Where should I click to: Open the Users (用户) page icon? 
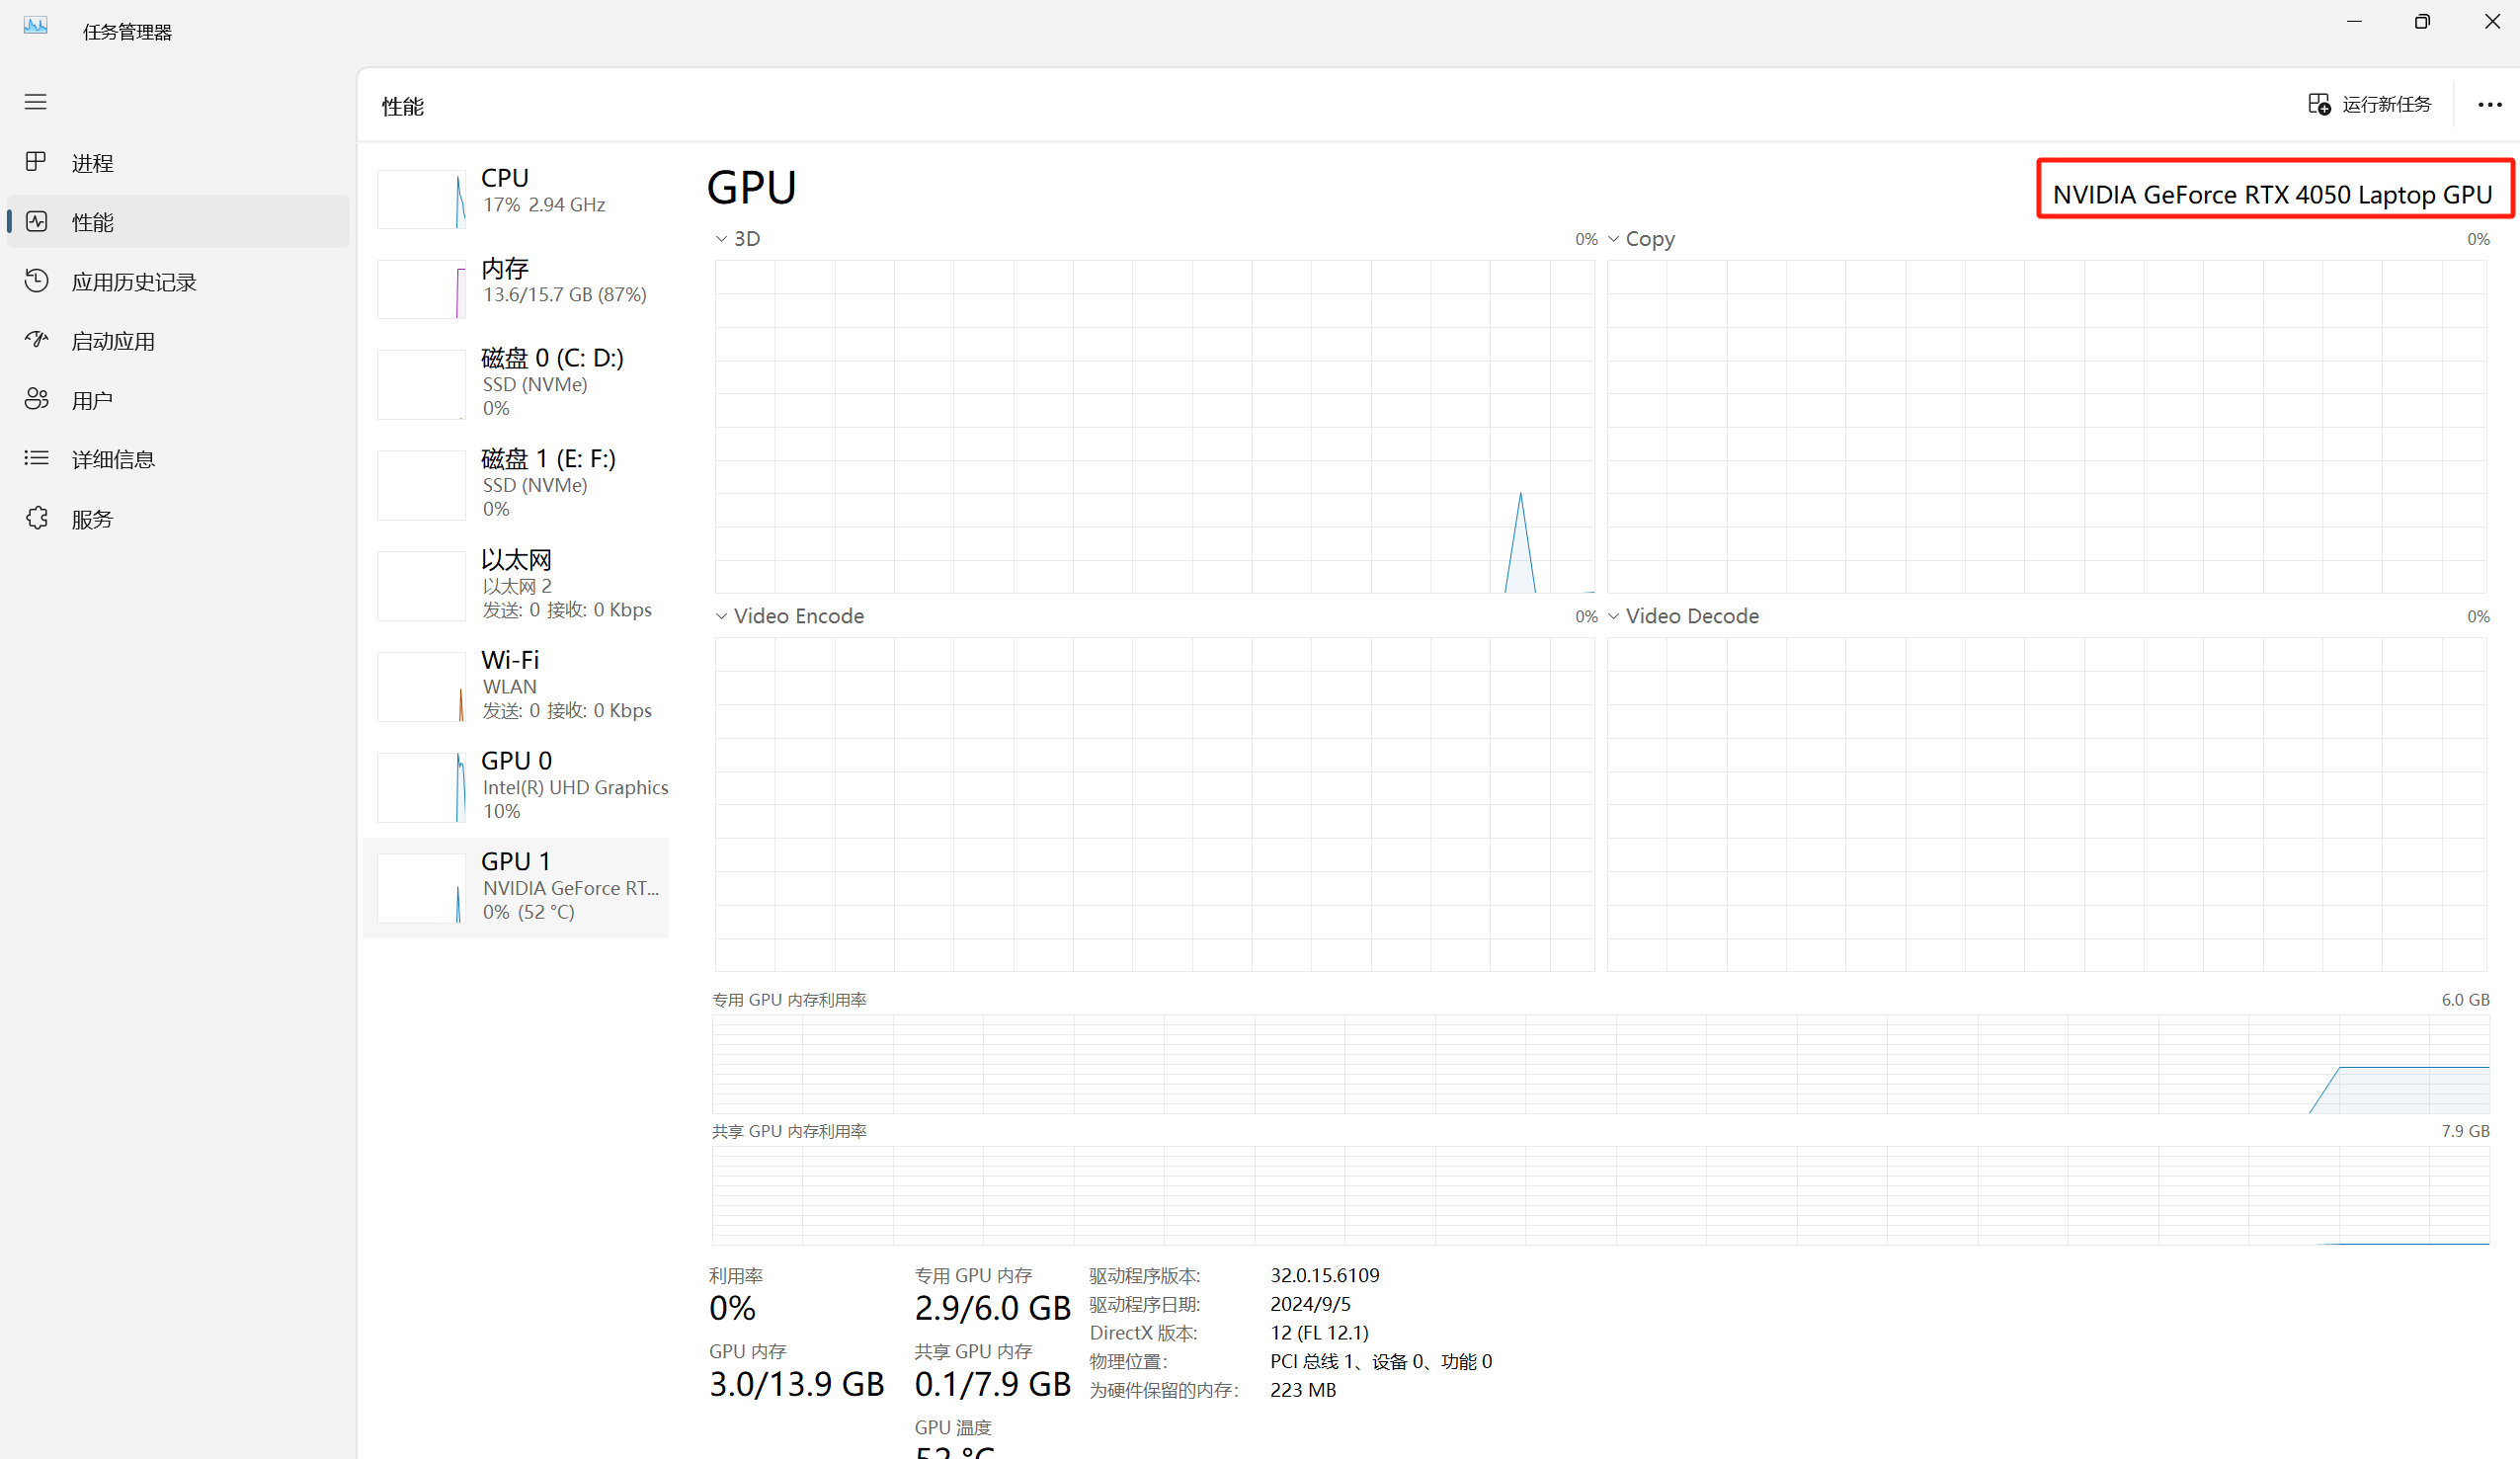tap(36, 400)
